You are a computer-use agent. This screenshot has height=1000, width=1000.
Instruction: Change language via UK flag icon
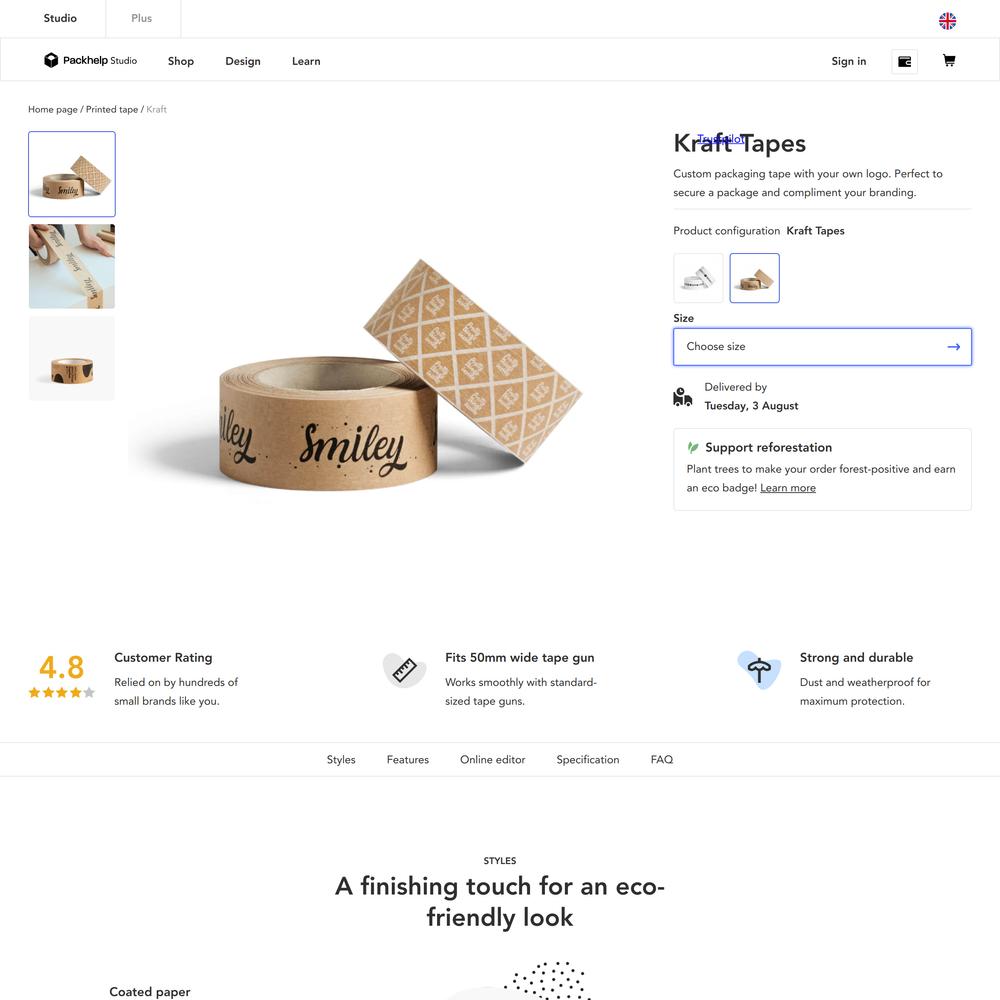(947, 21)
